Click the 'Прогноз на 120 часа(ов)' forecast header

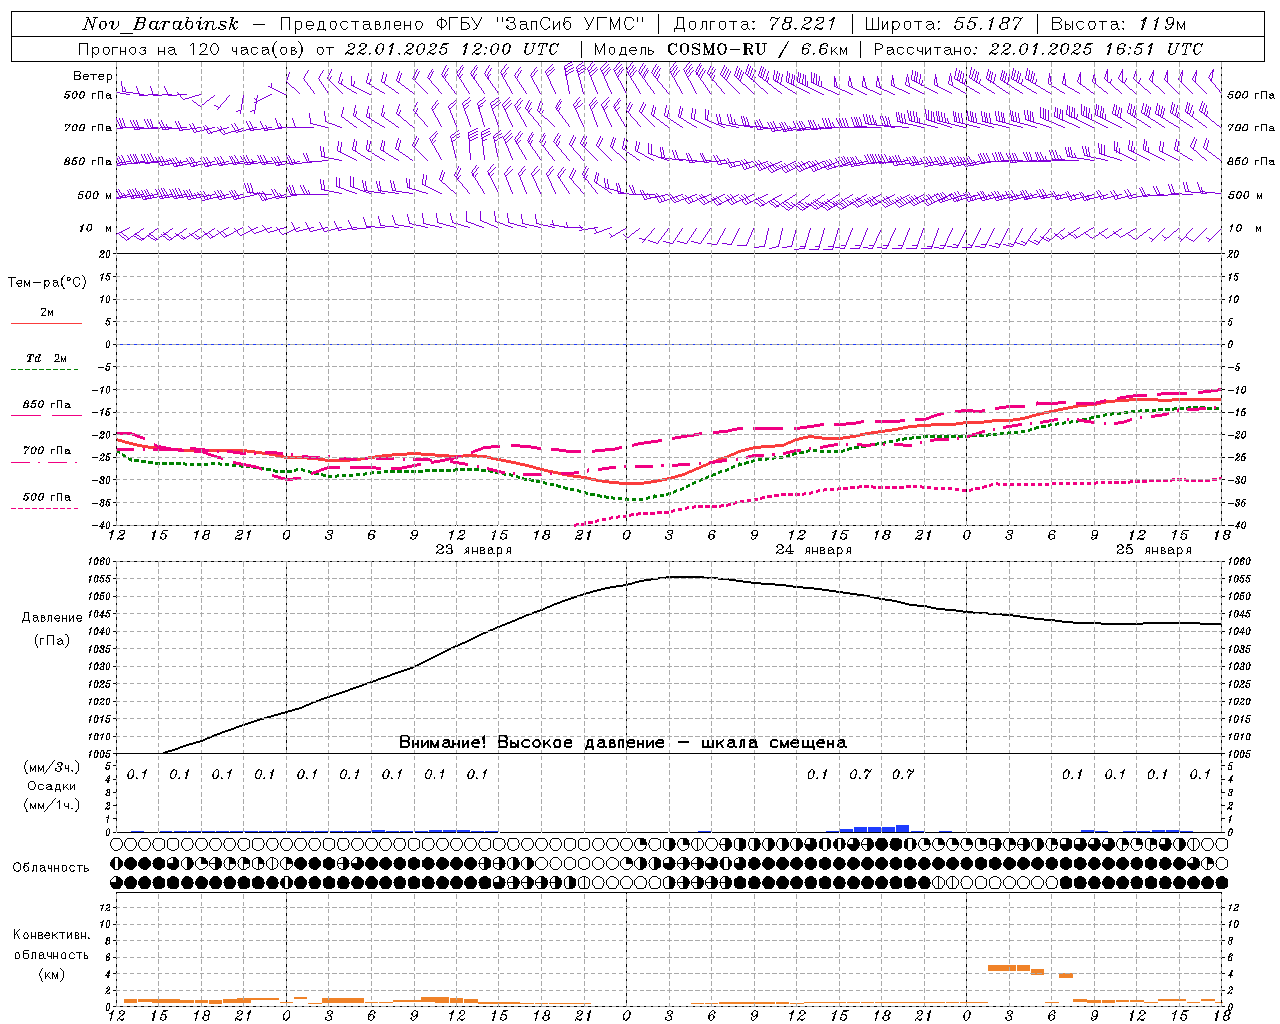191,49
